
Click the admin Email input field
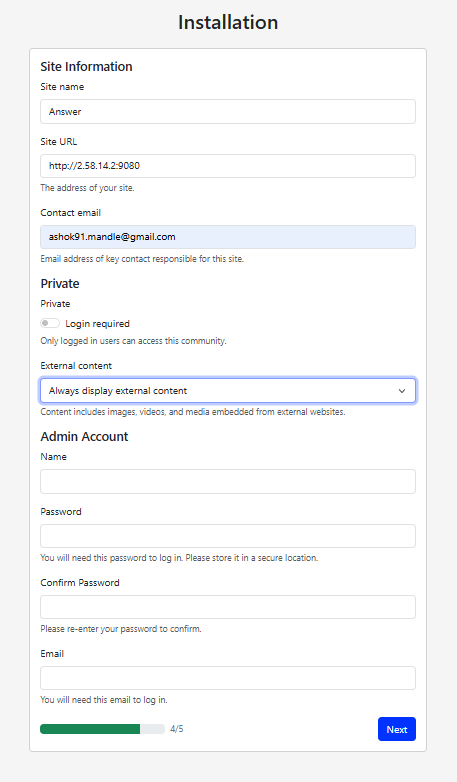[228, 678]
